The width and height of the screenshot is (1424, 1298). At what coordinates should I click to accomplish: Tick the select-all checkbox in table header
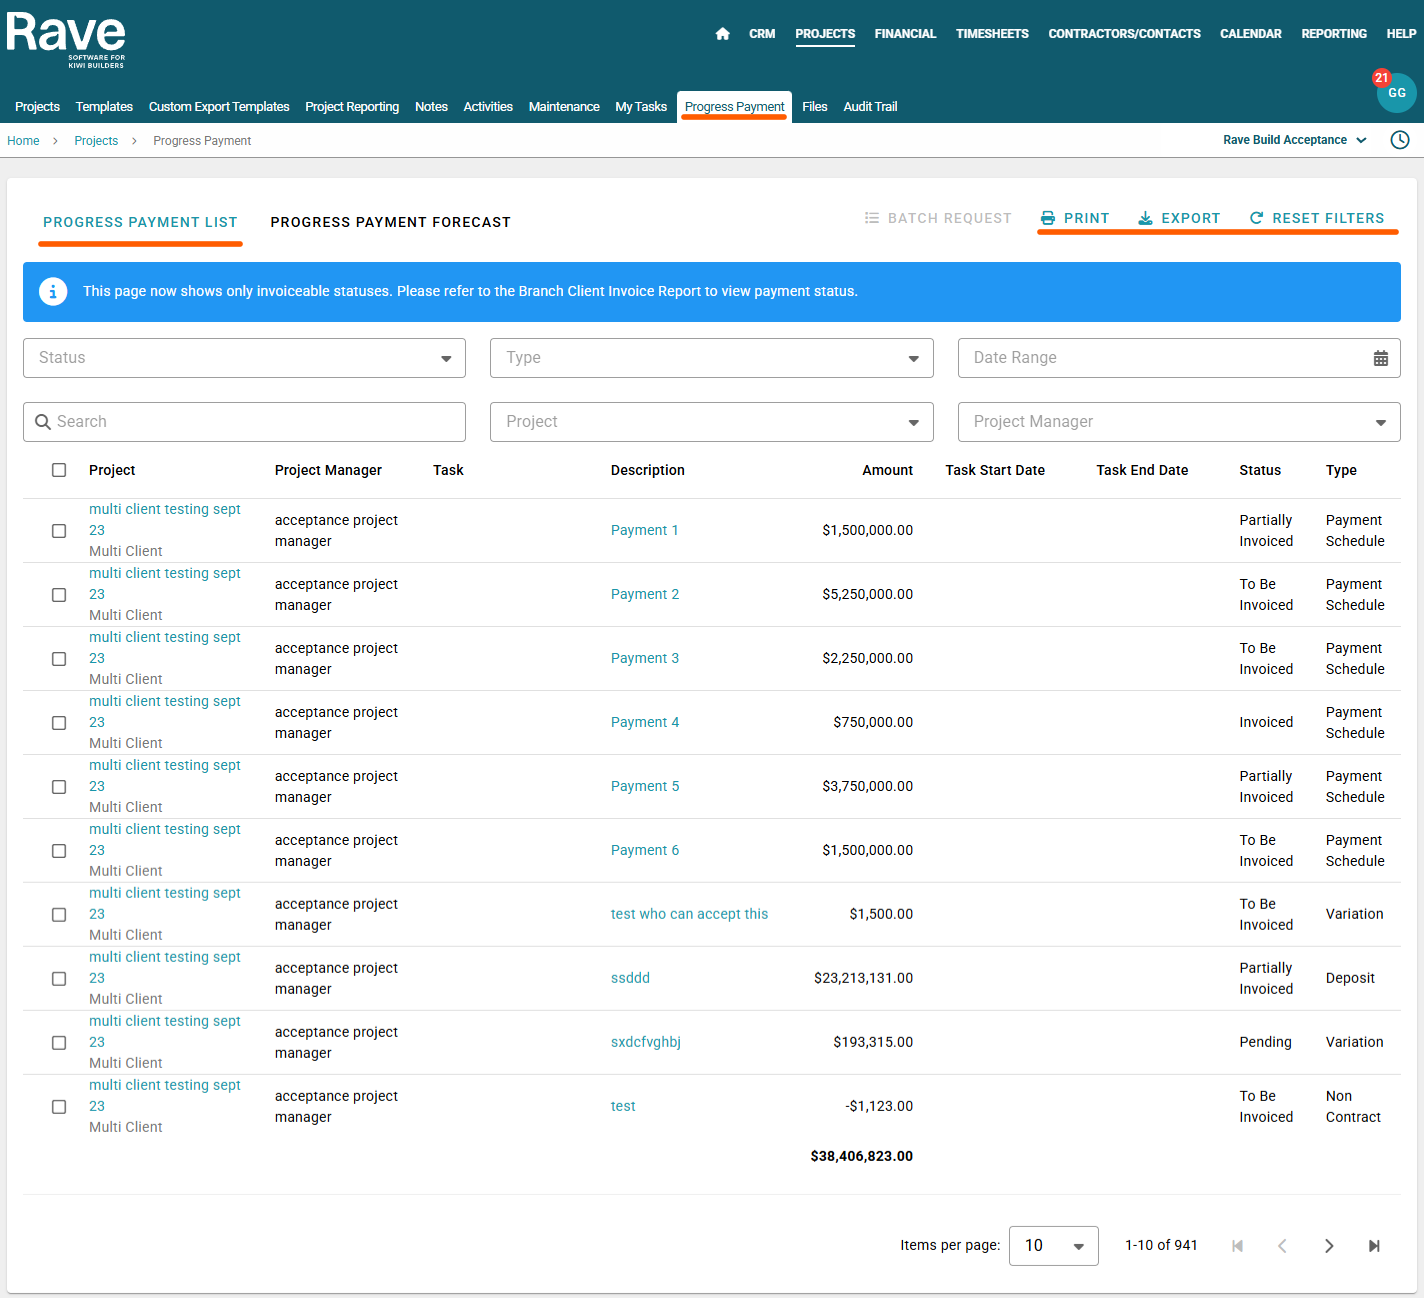pos(59,470)
